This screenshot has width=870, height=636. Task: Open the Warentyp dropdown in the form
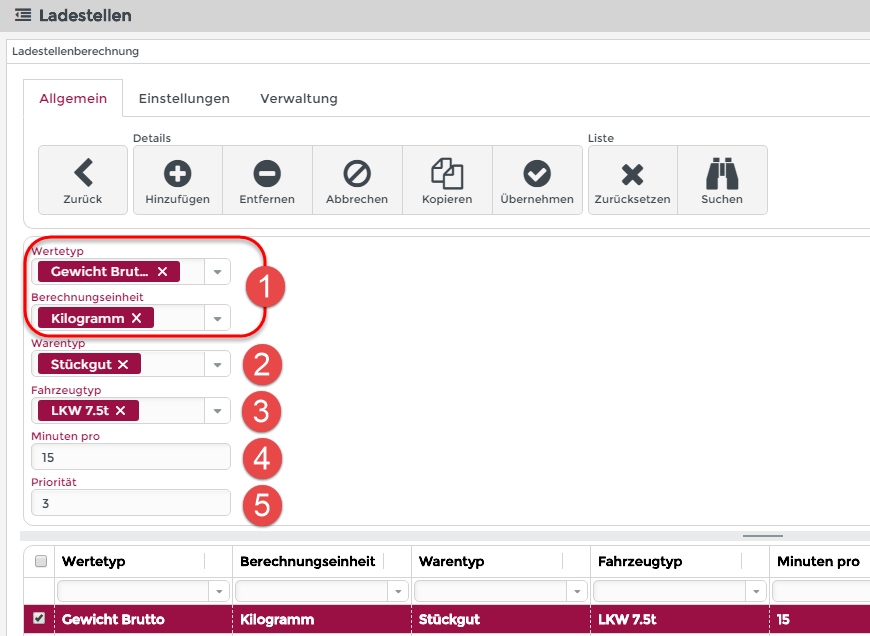(x=218, y=365)
